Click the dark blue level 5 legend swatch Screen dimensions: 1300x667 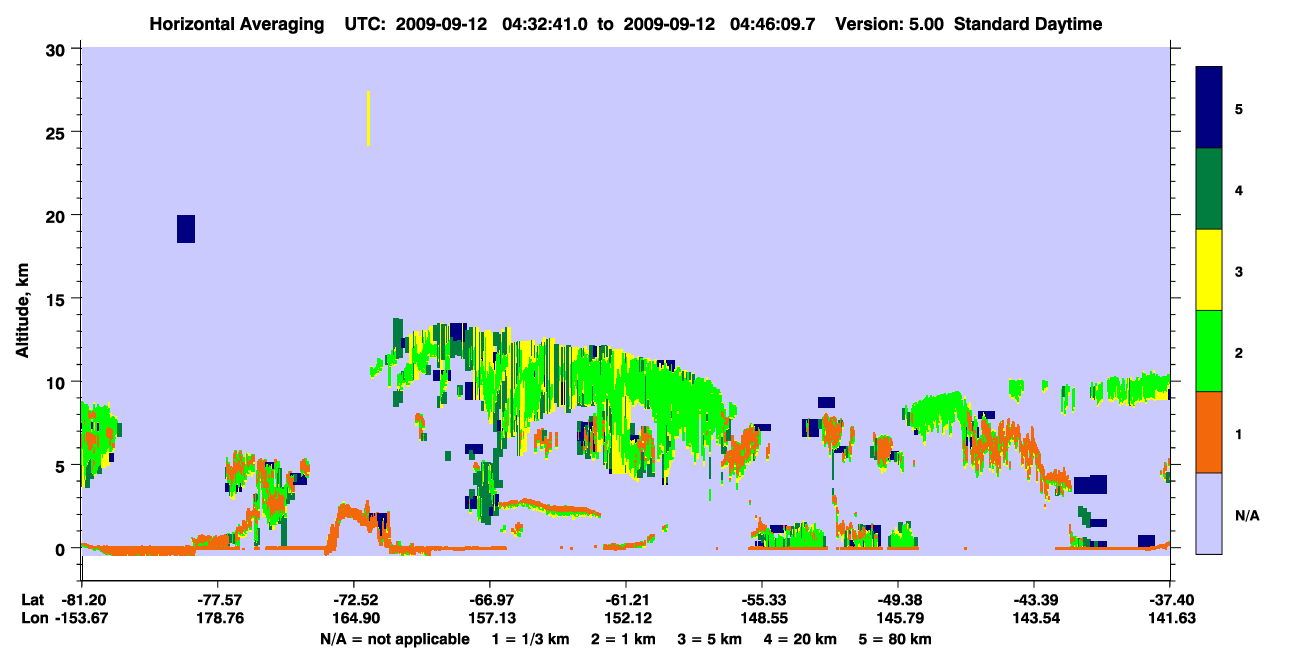point(1209,107)
